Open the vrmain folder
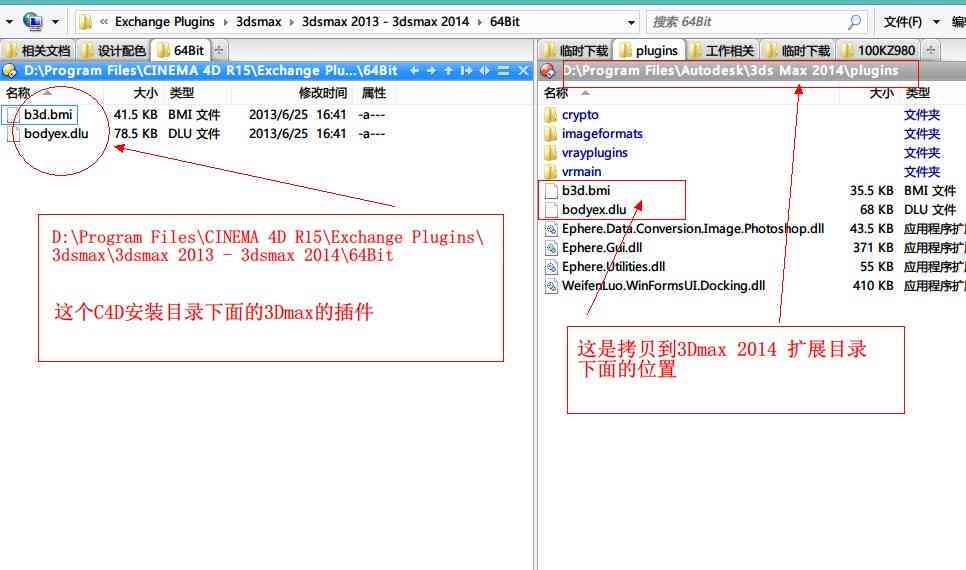966x570 pixels. (581, 172)
